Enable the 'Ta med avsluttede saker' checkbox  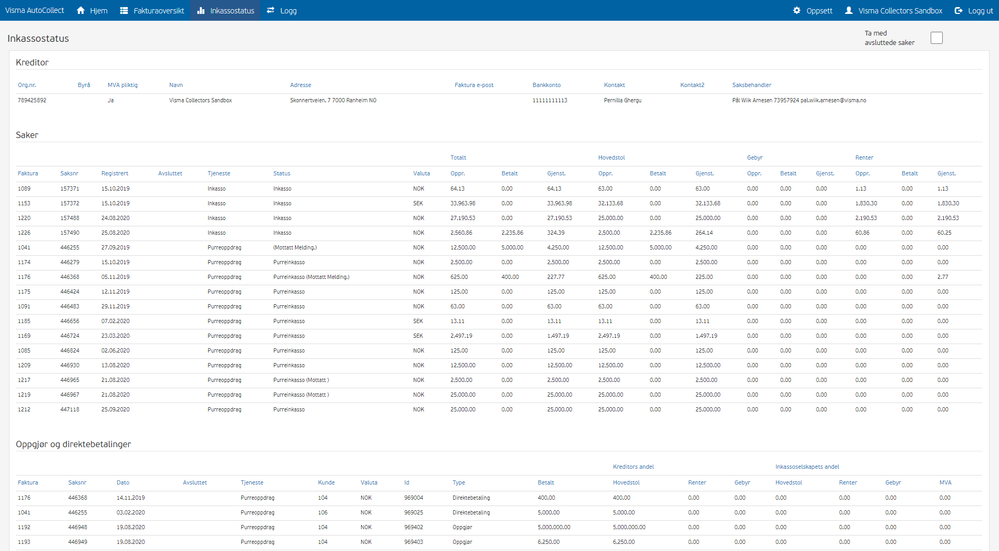936,38
